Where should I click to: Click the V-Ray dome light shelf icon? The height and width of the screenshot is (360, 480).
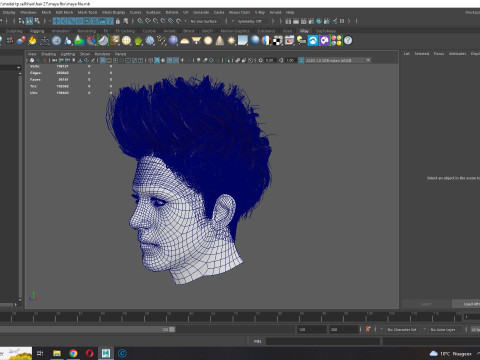(x=184, y=41)
